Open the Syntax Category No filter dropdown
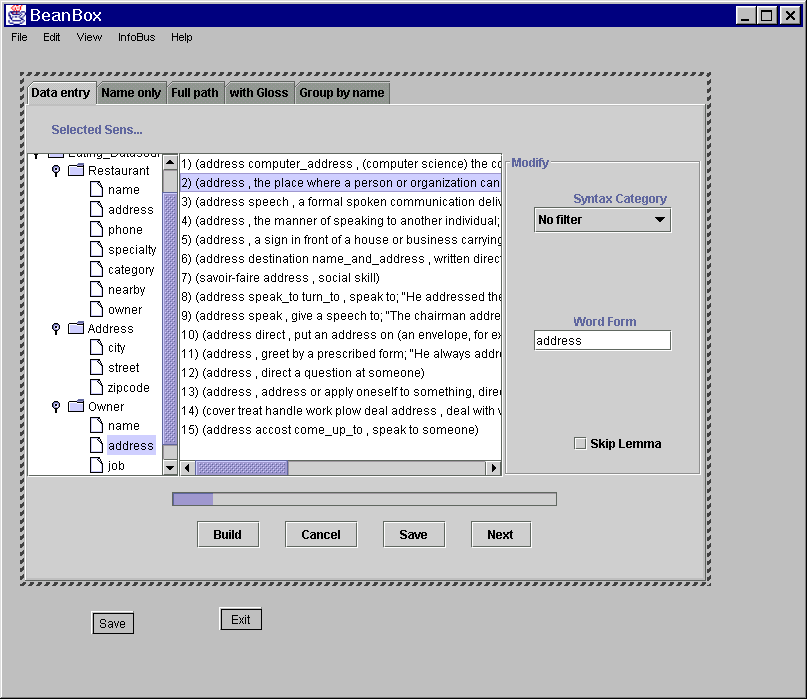The image size is (807, 699). tap(602, 220)
